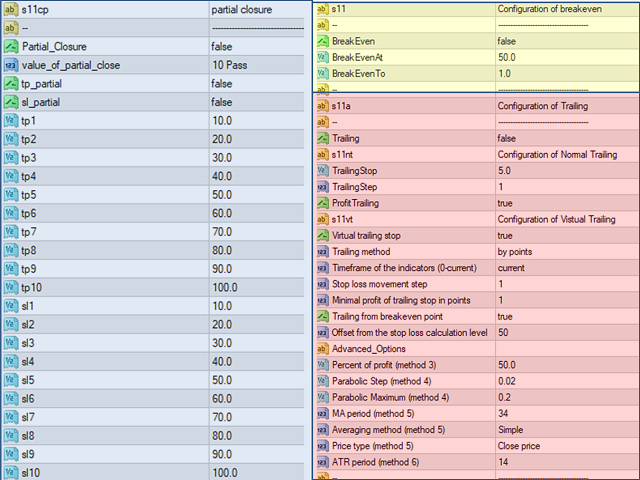The image size is (640, 480).
Task: Edit Offset from stop loss level value 50
Action: point(503,333)
